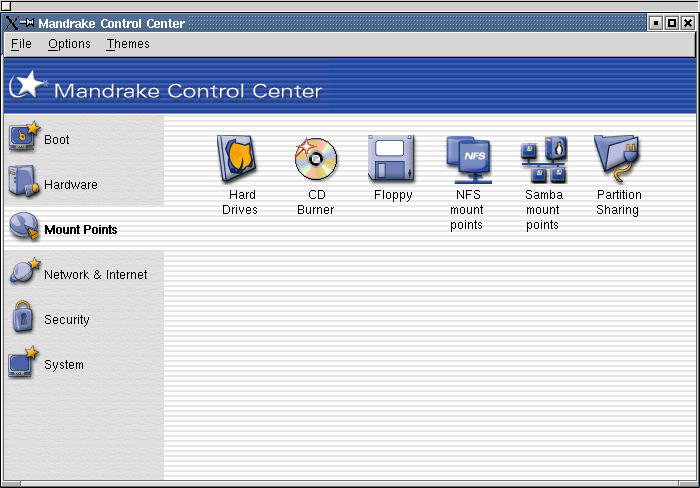The image size is (700, 488).
Task: Click the Hard Drives text label
Action: click(x=240, y=202)
